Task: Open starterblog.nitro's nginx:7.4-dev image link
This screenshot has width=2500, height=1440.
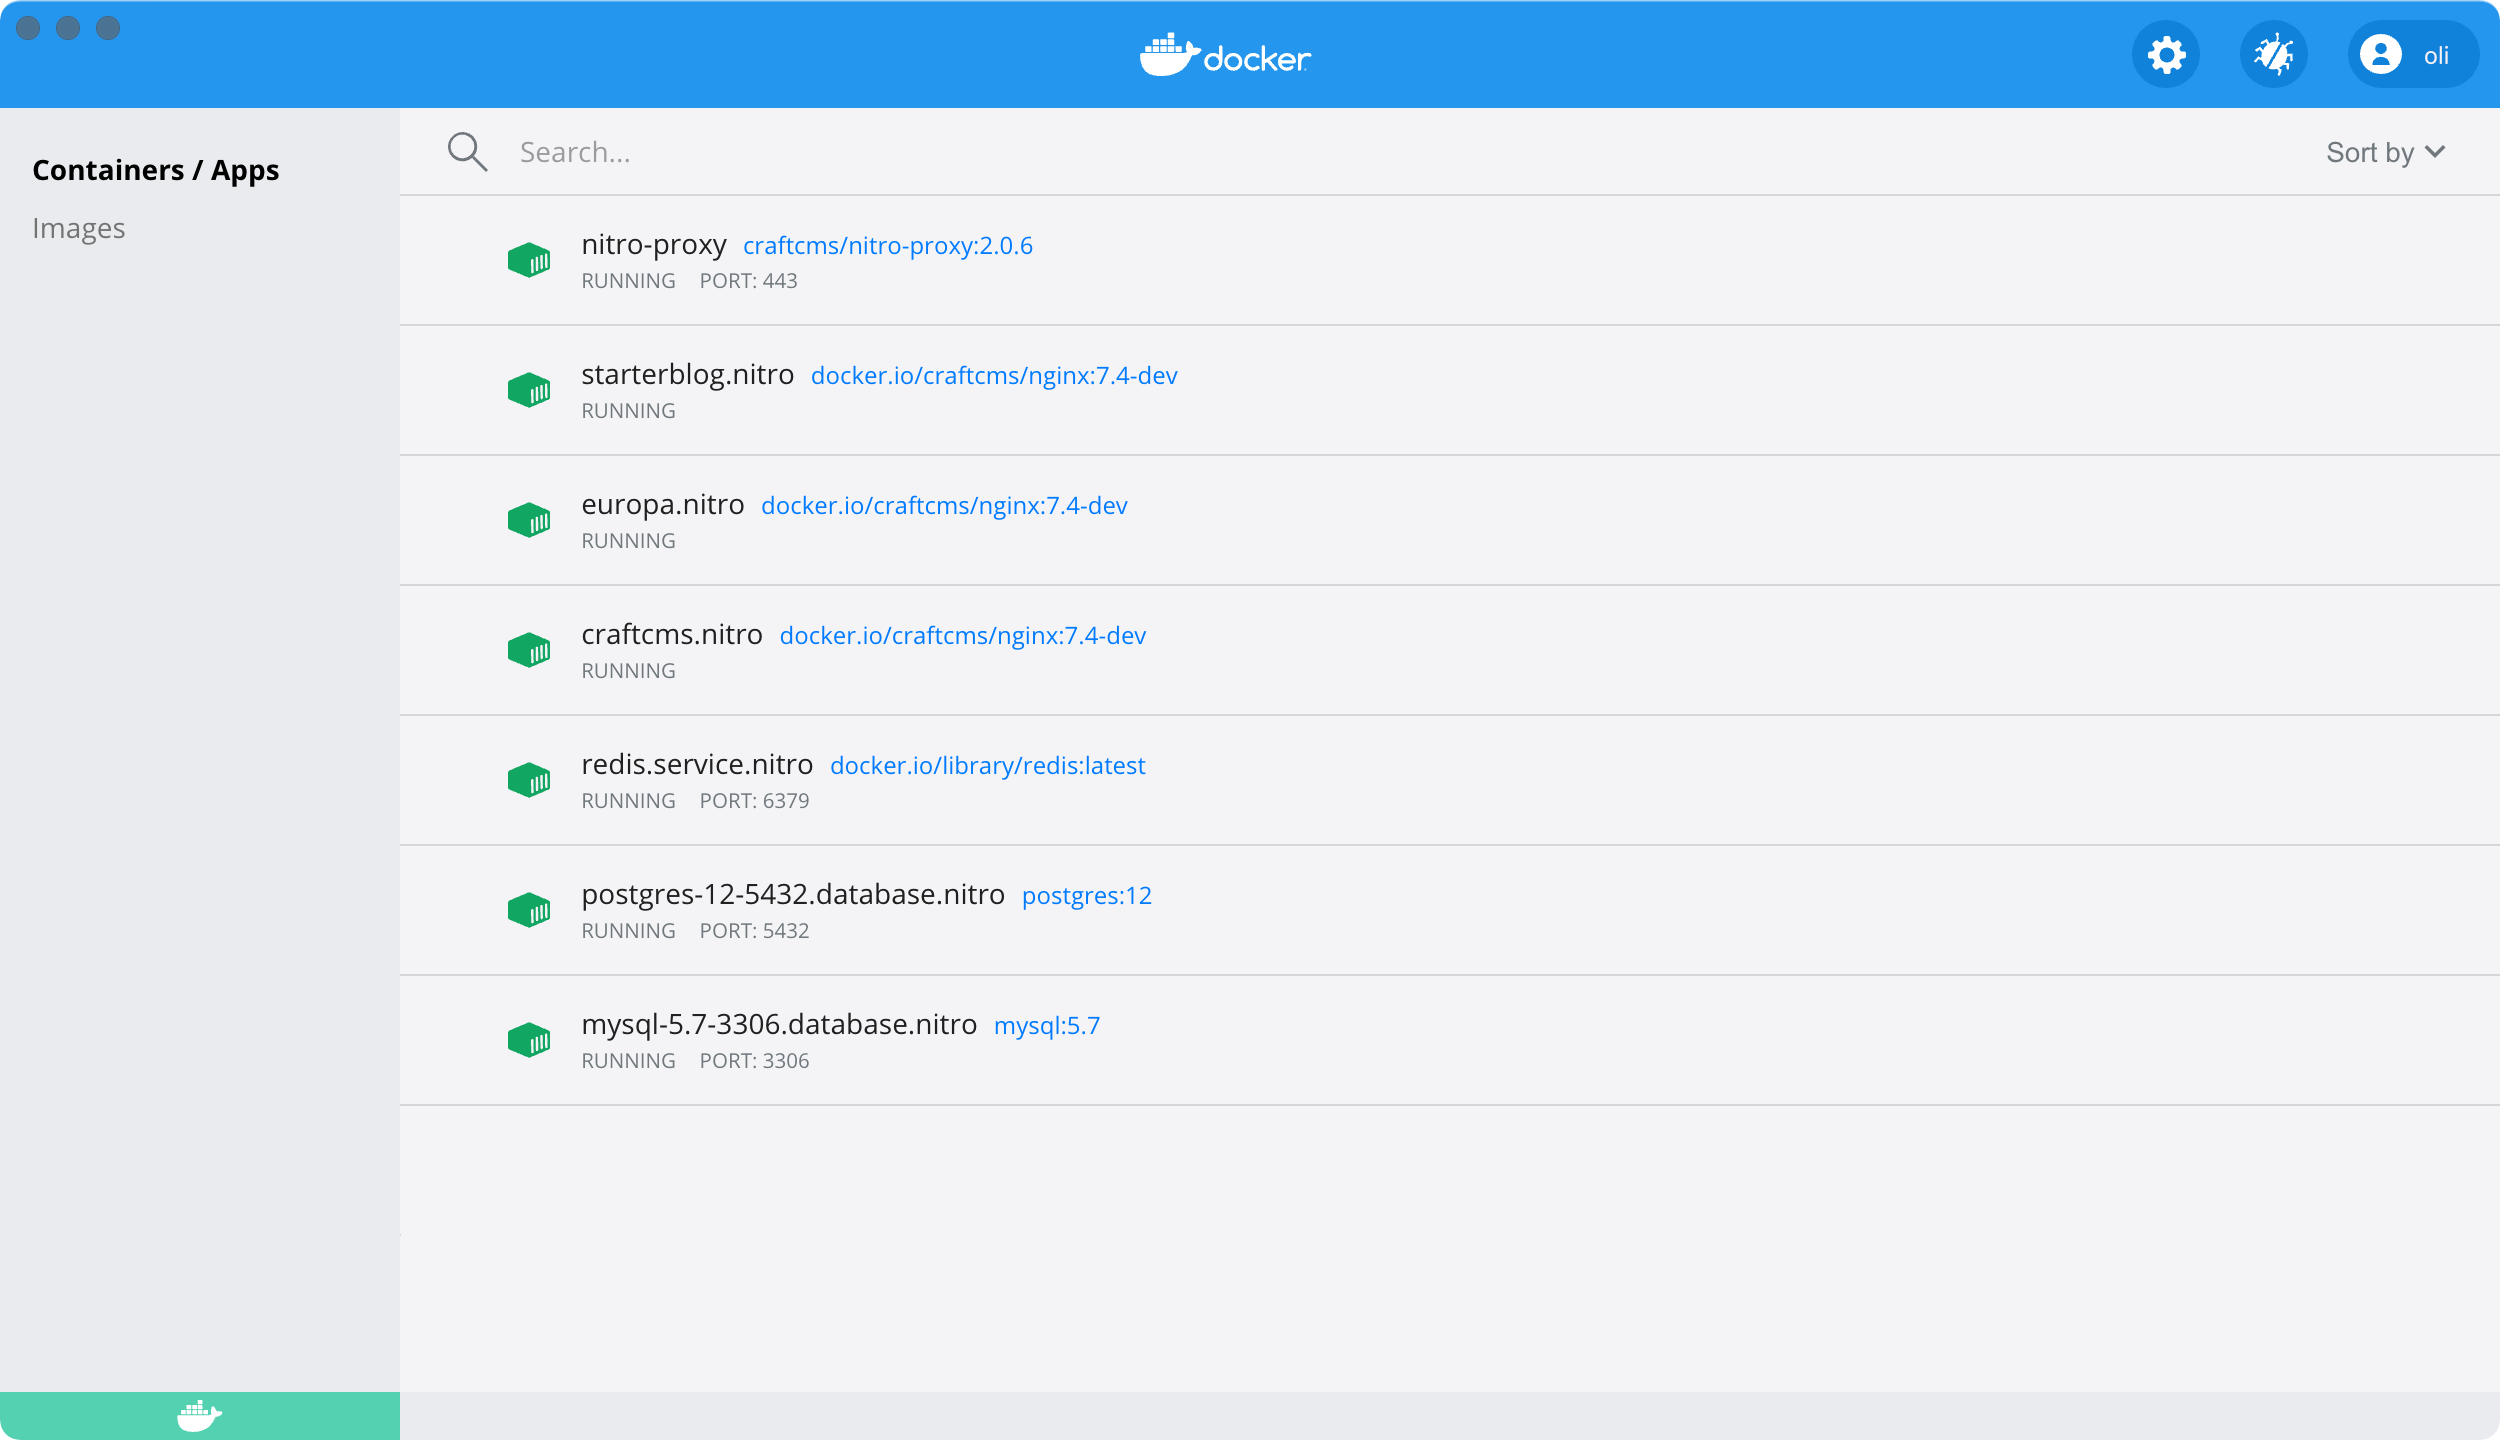Action: click(x=994, y=376)
